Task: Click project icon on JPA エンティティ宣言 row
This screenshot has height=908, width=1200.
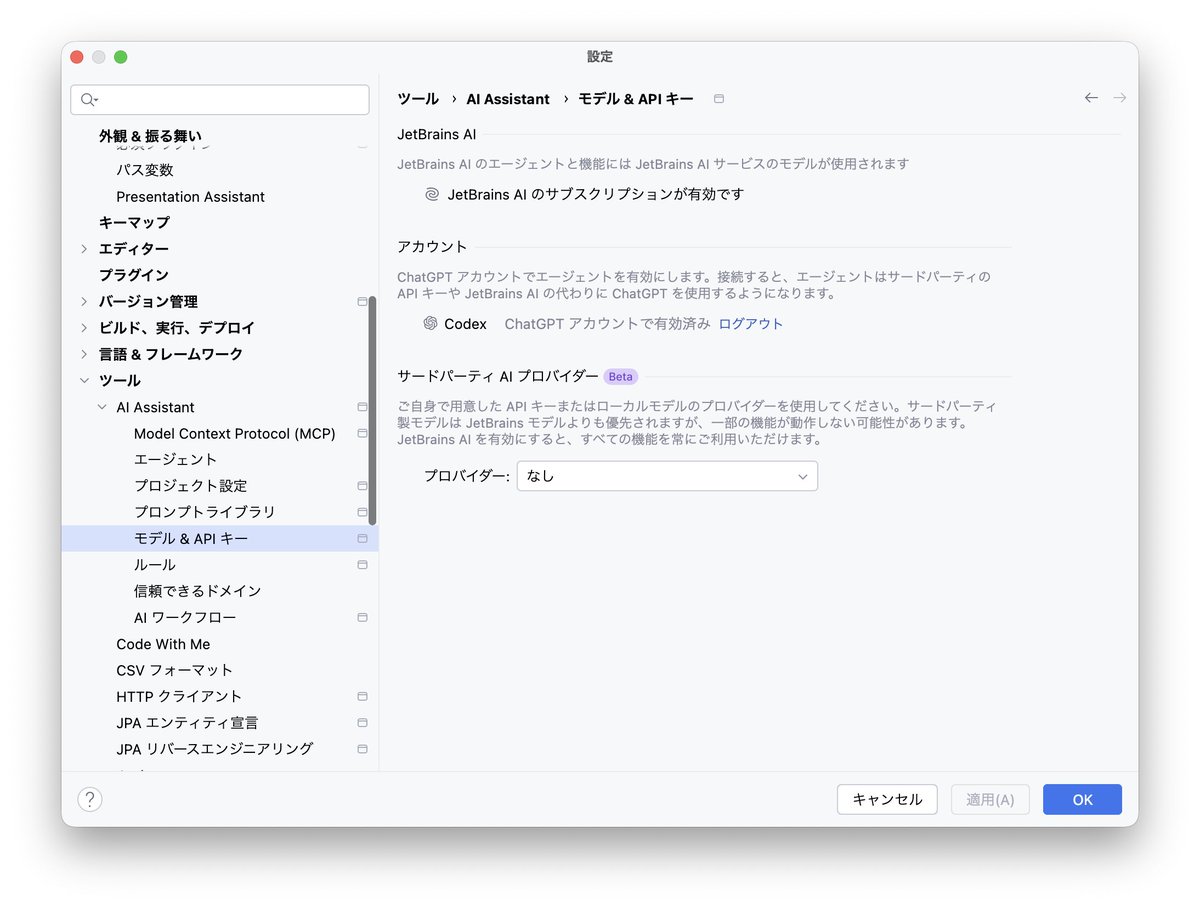Action: tap(362, 722)
